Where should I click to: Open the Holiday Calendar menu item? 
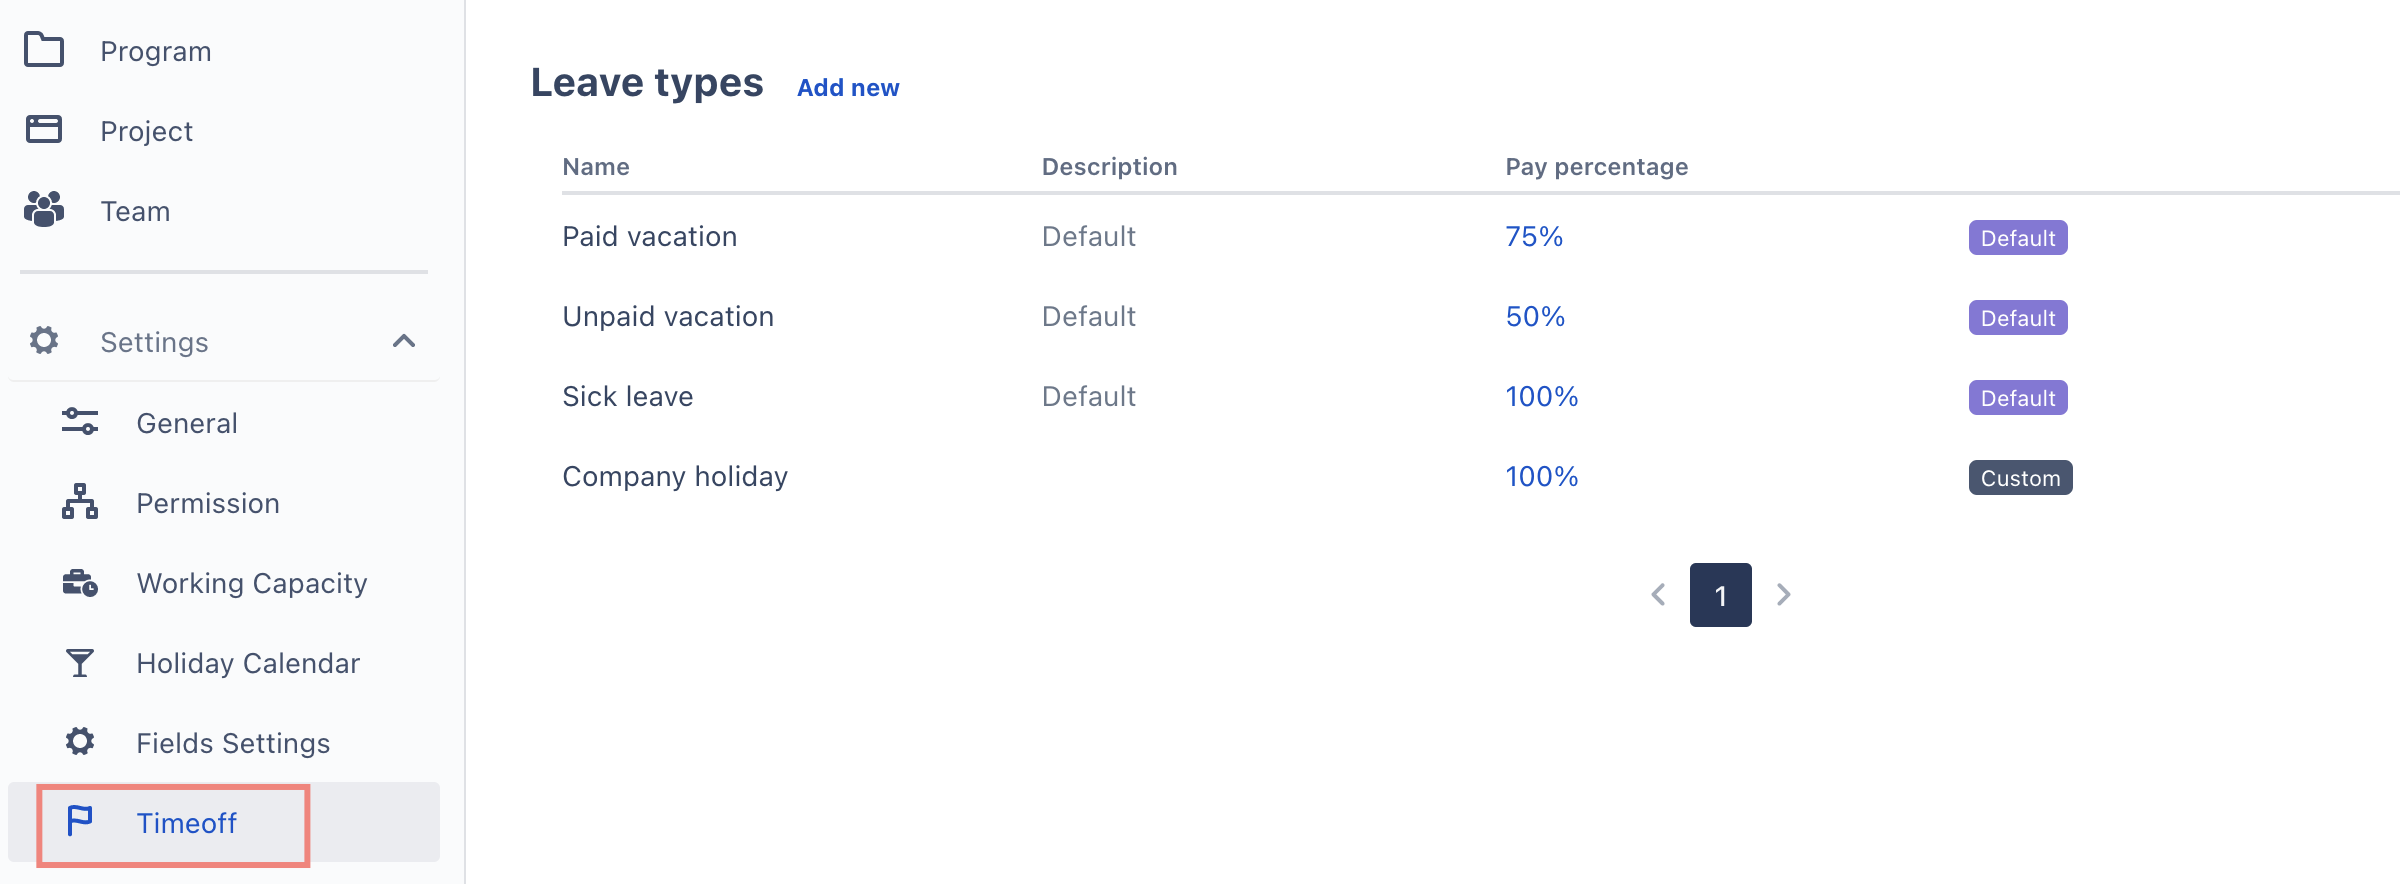(248, 663)
